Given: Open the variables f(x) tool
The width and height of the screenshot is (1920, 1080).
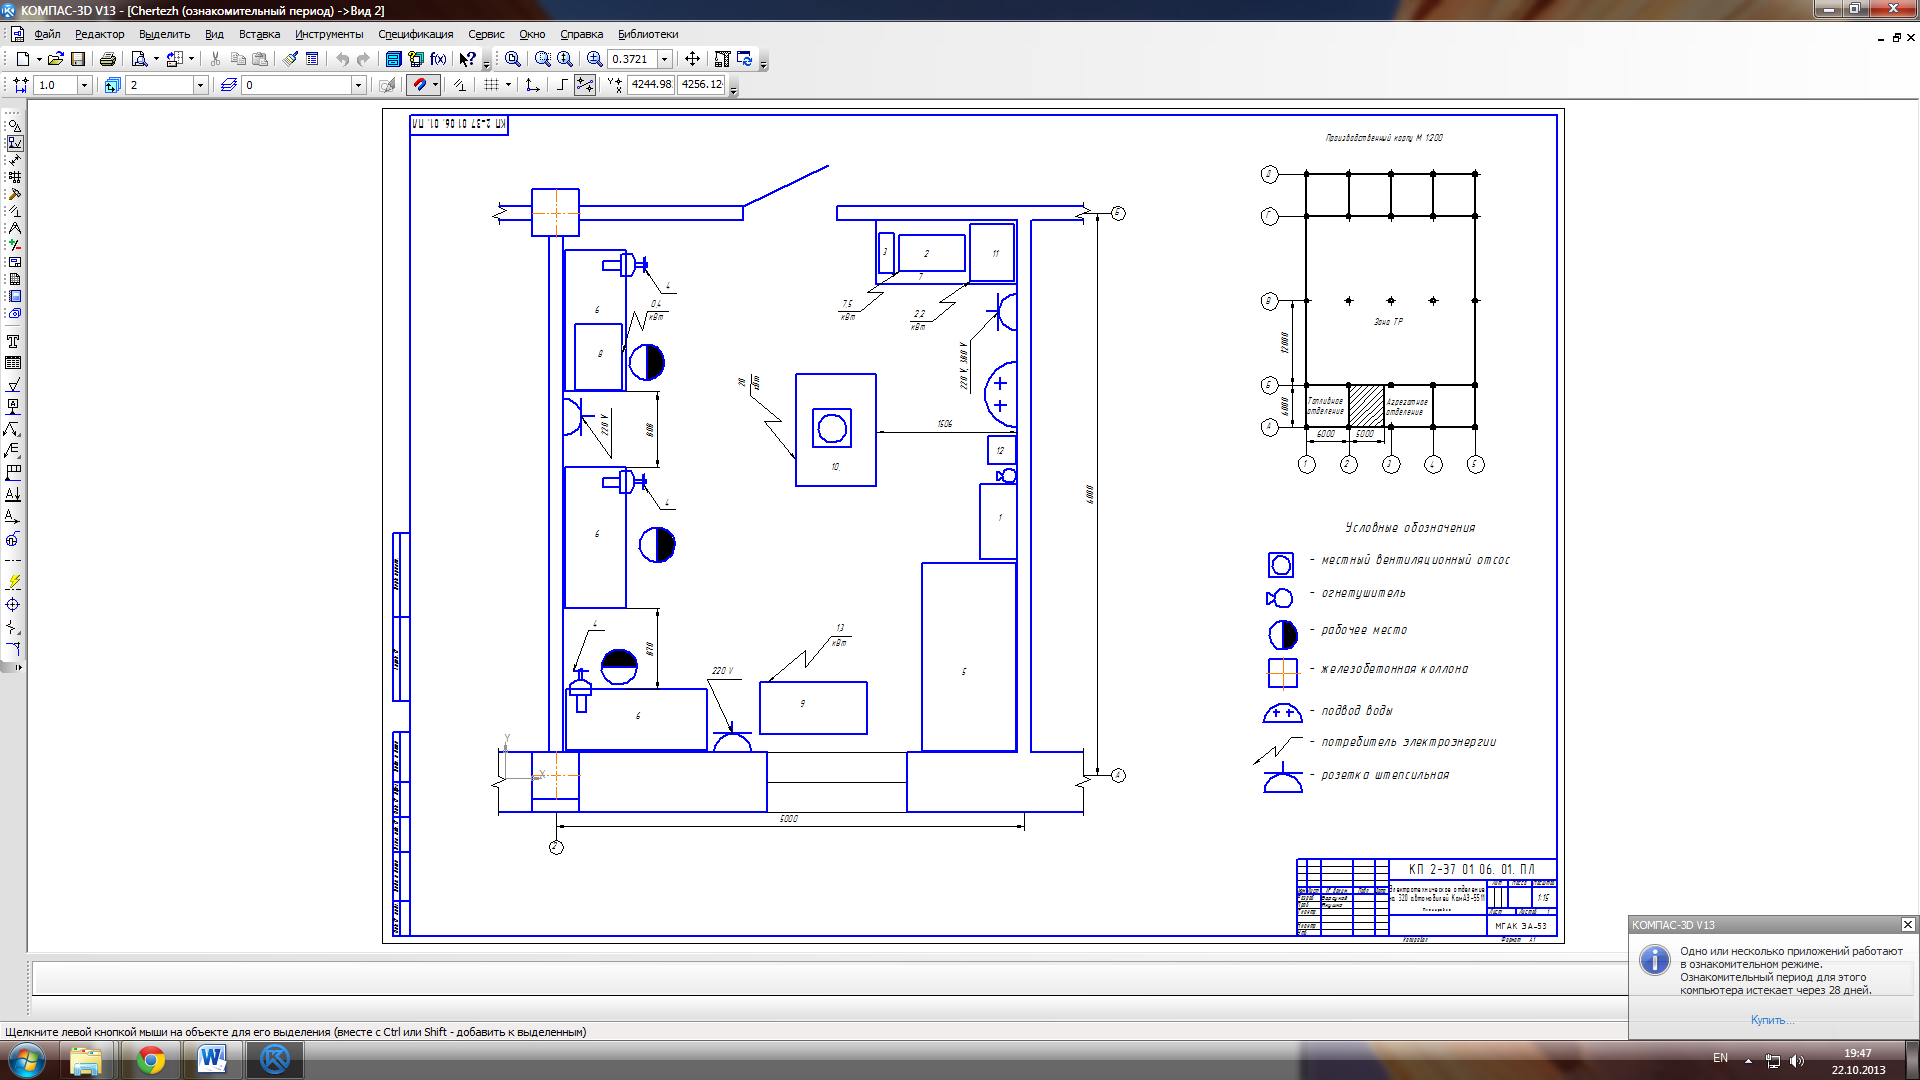Looking at the screenshot, I should pyautogui.click(x=438, y=59).
